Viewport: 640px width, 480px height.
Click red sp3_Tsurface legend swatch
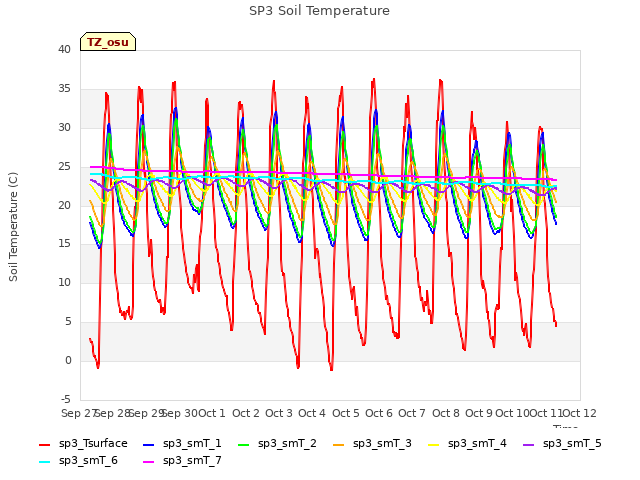click(44, 444)
